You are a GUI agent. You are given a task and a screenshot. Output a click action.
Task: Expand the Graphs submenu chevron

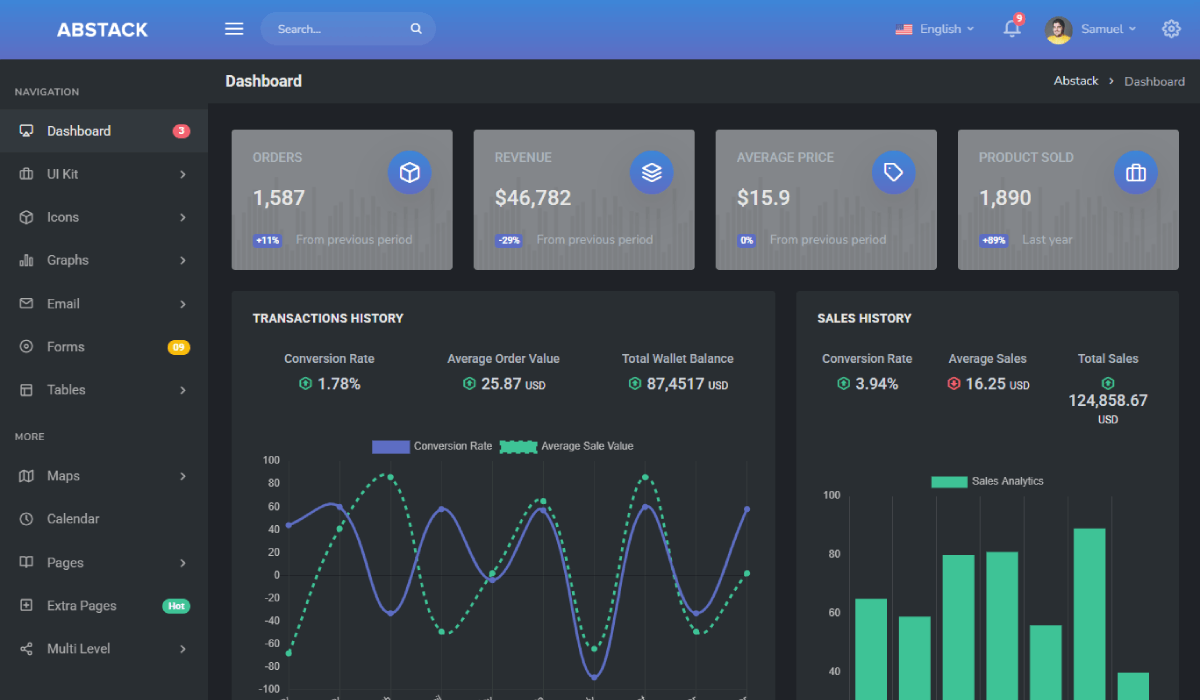pyautogui.click(x=183, y=260)
